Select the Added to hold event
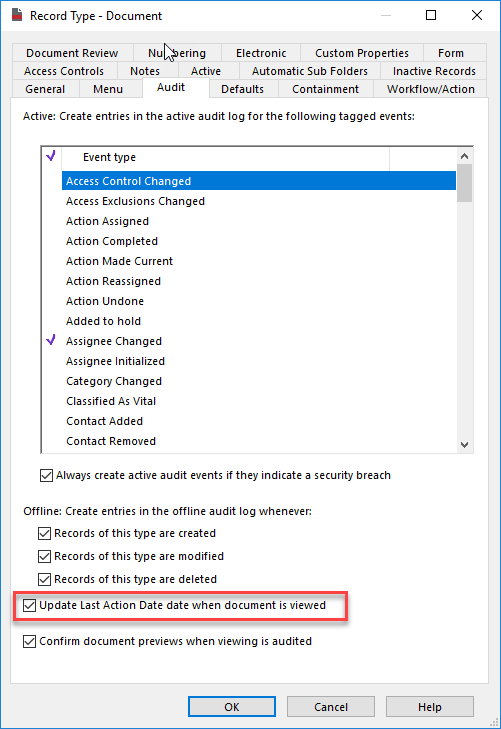The image size is (501, 729). click(258, 321)
